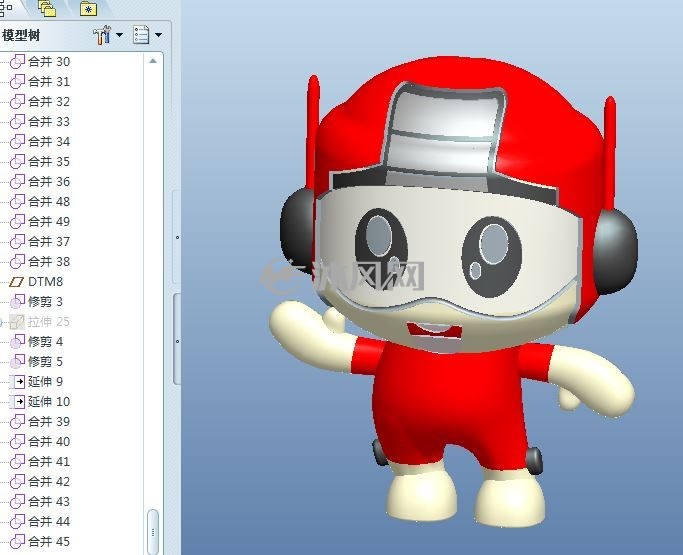The height and width of the screenshot is (555, 683).
Task: Switch to the favorites folder tab
Action: click(x=88, y=9)
